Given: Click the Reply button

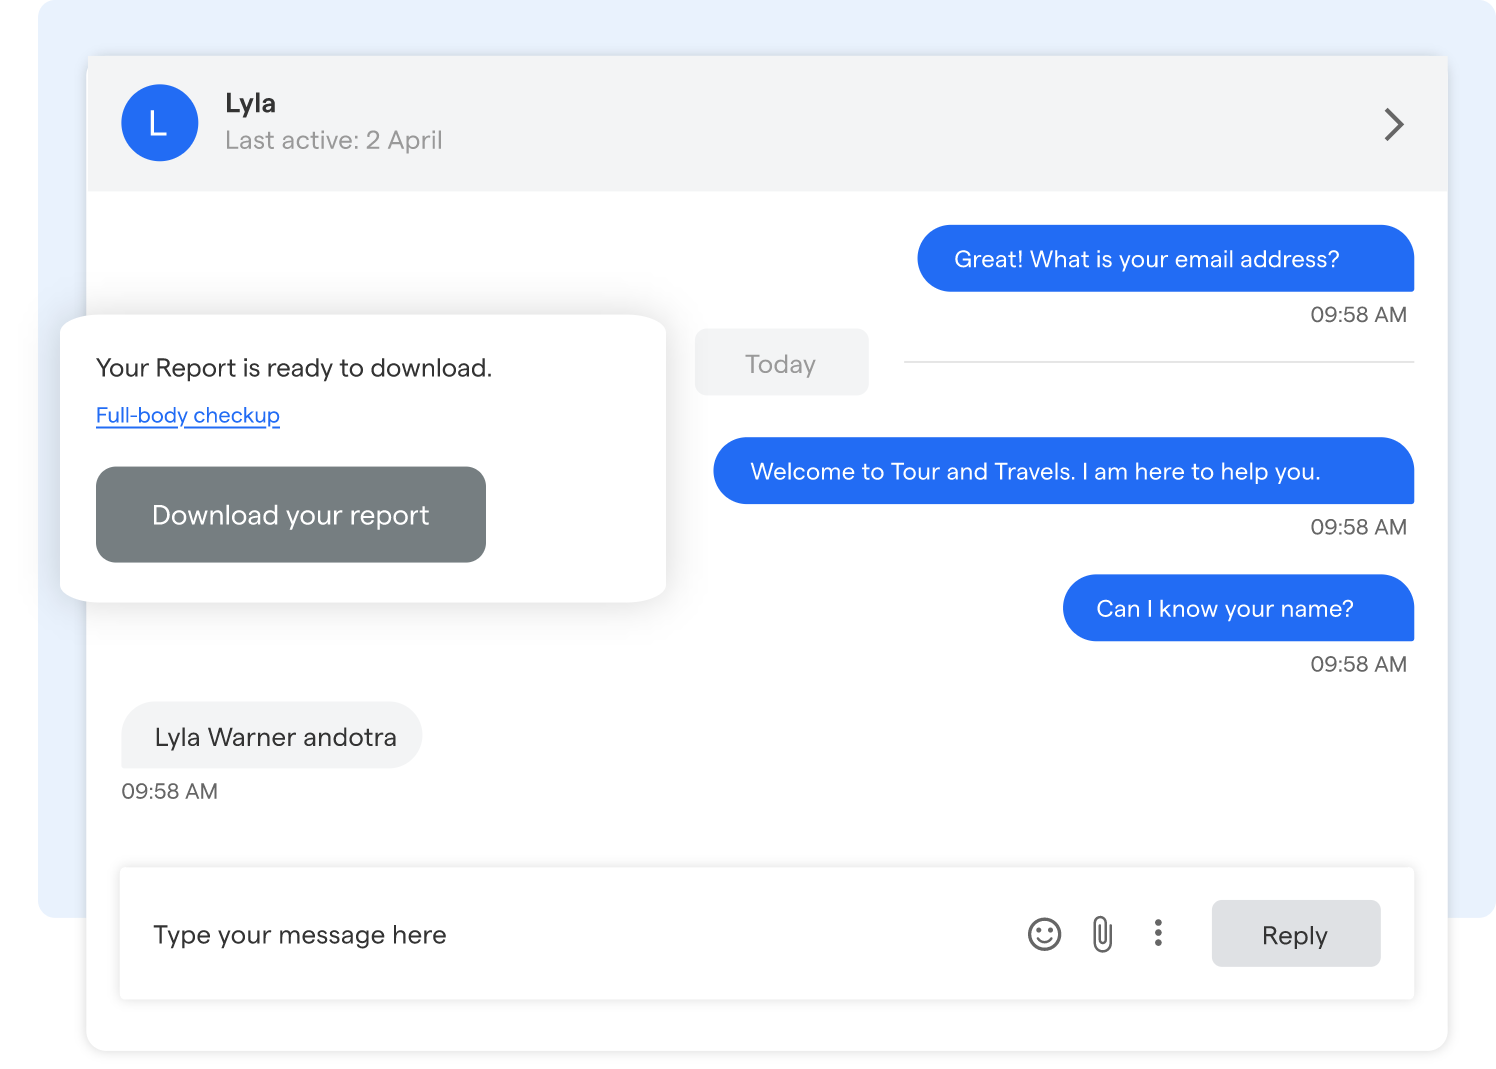Looking at the screenshot, I should click(x=1296, y=933).
